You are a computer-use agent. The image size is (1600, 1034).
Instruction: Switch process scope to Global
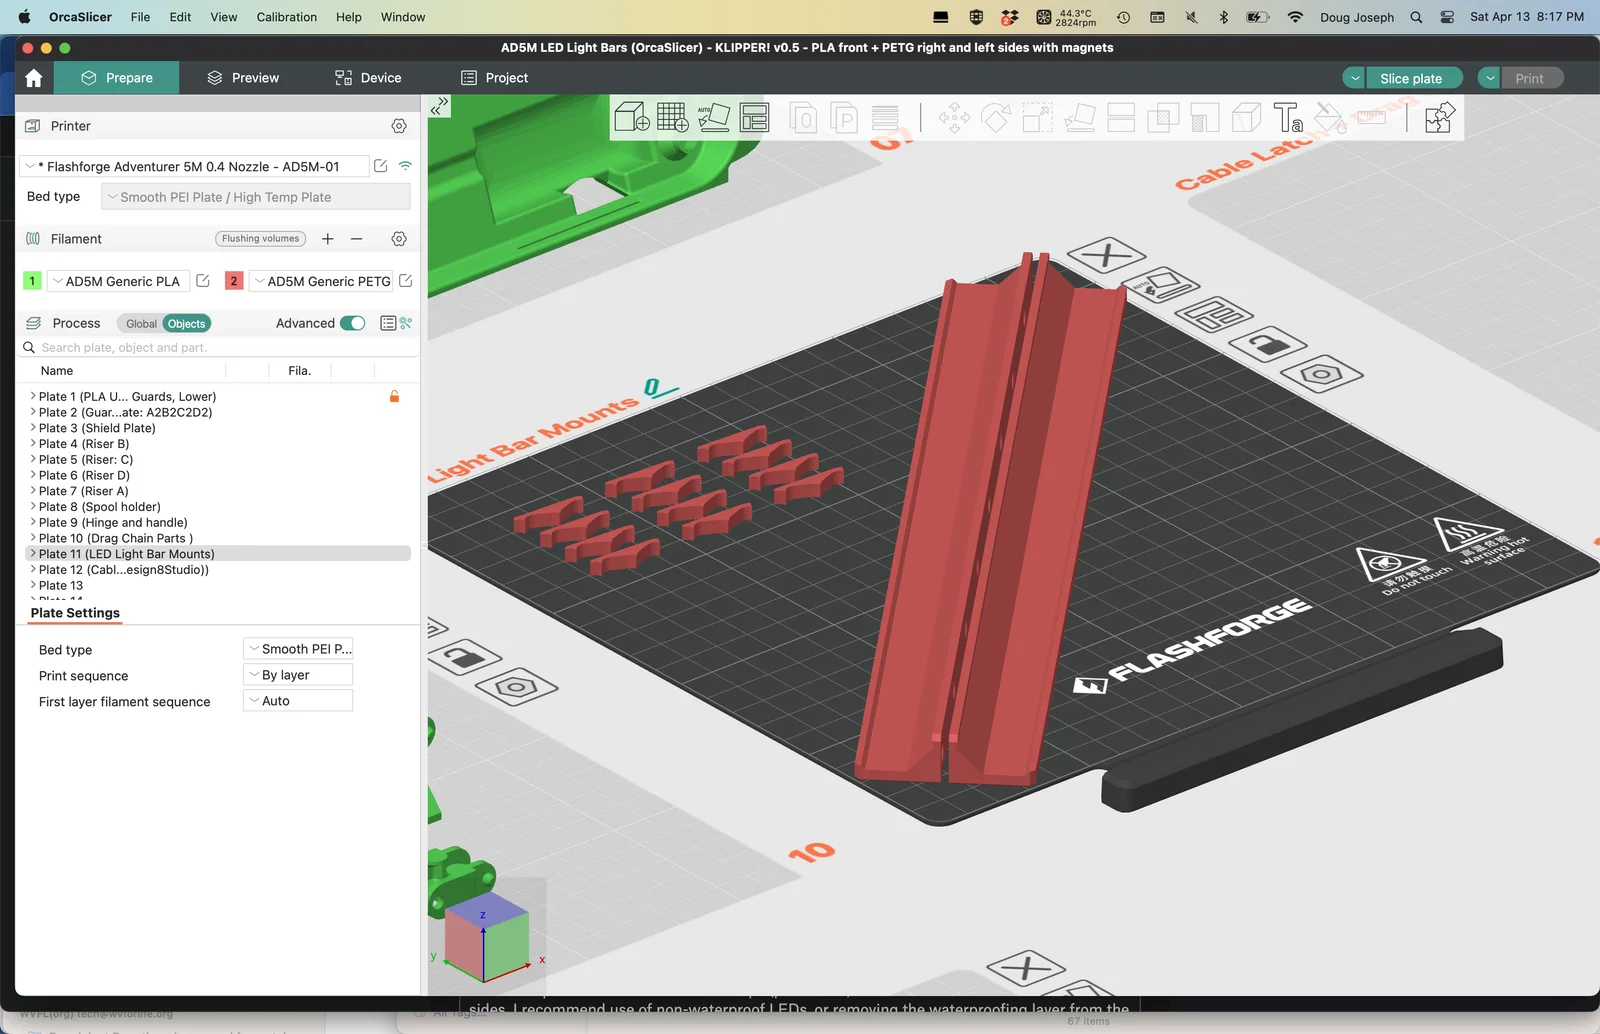pos(141,324)
